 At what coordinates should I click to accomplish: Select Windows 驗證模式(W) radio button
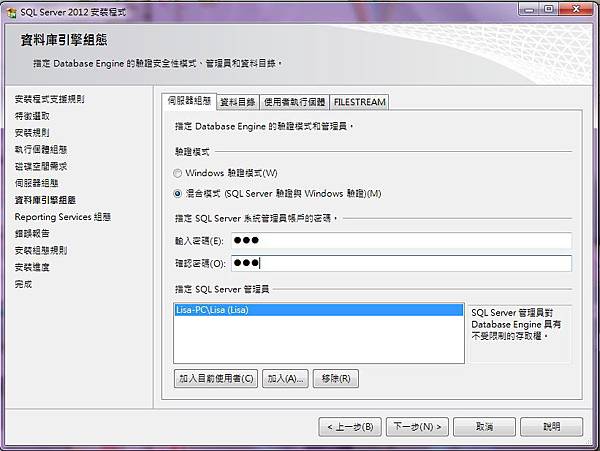click(x=177, y=173)
